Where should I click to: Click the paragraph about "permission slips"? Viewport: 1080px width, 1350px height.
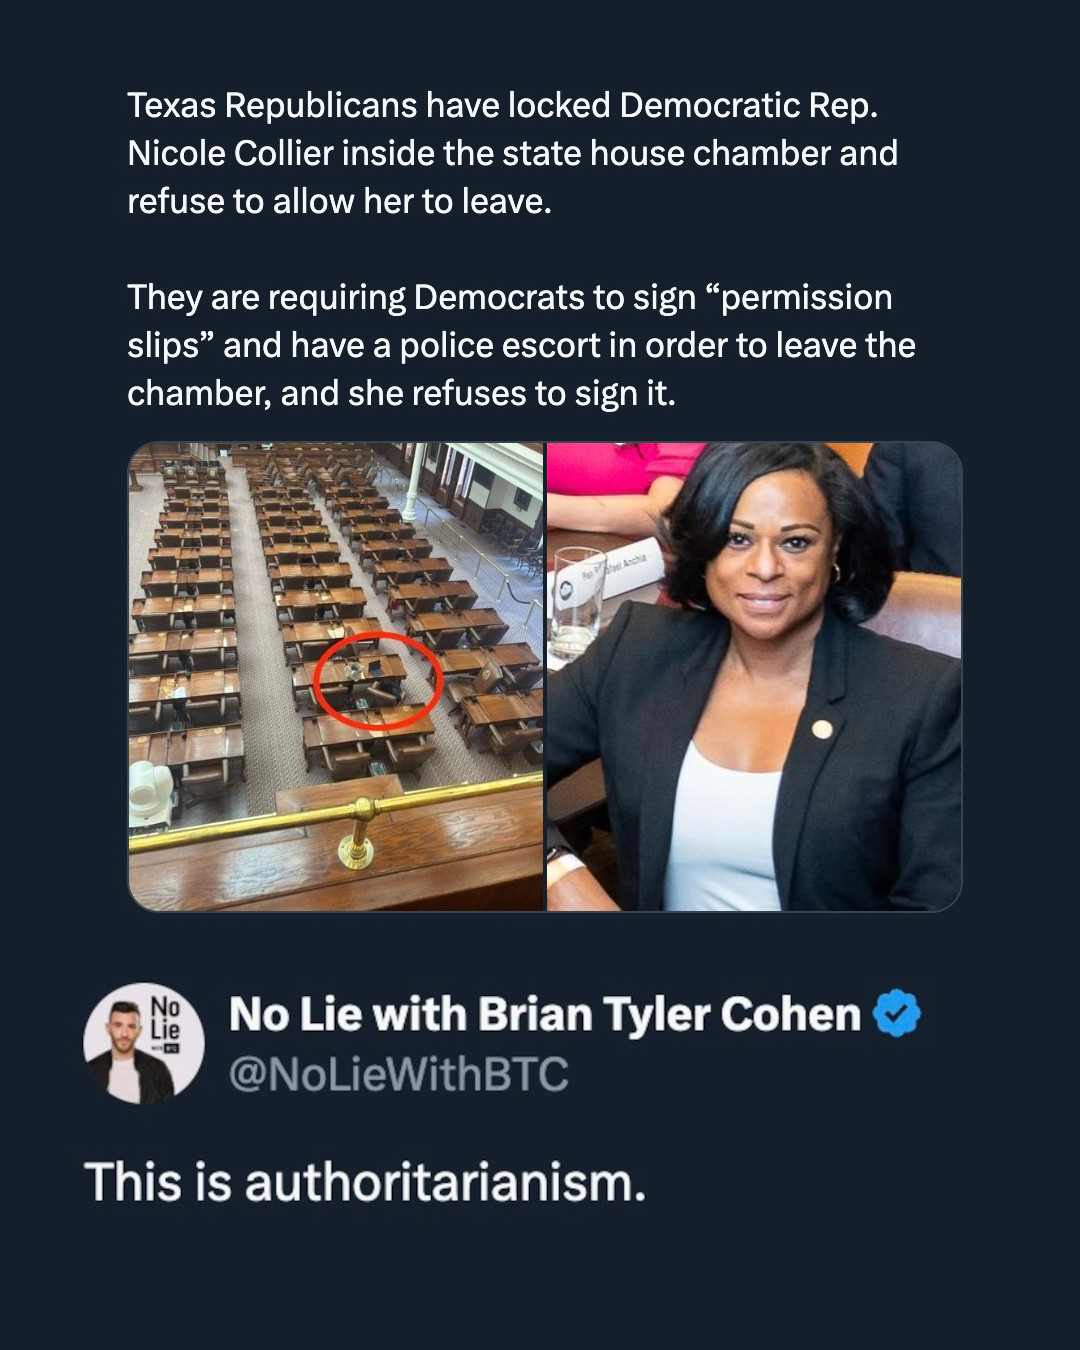click(x=521, y=345)
